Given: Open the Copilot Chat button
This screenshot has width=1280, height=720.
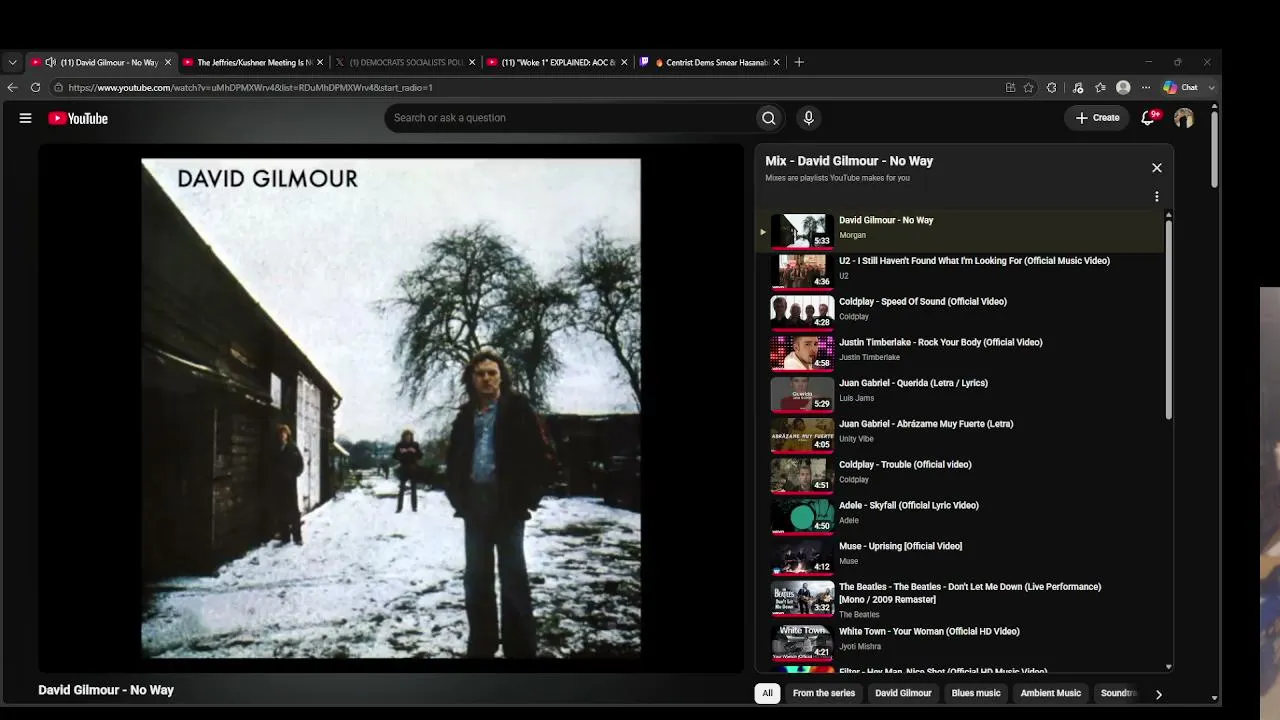Looking at the screenshot, I should click(x=1181, y=88).
